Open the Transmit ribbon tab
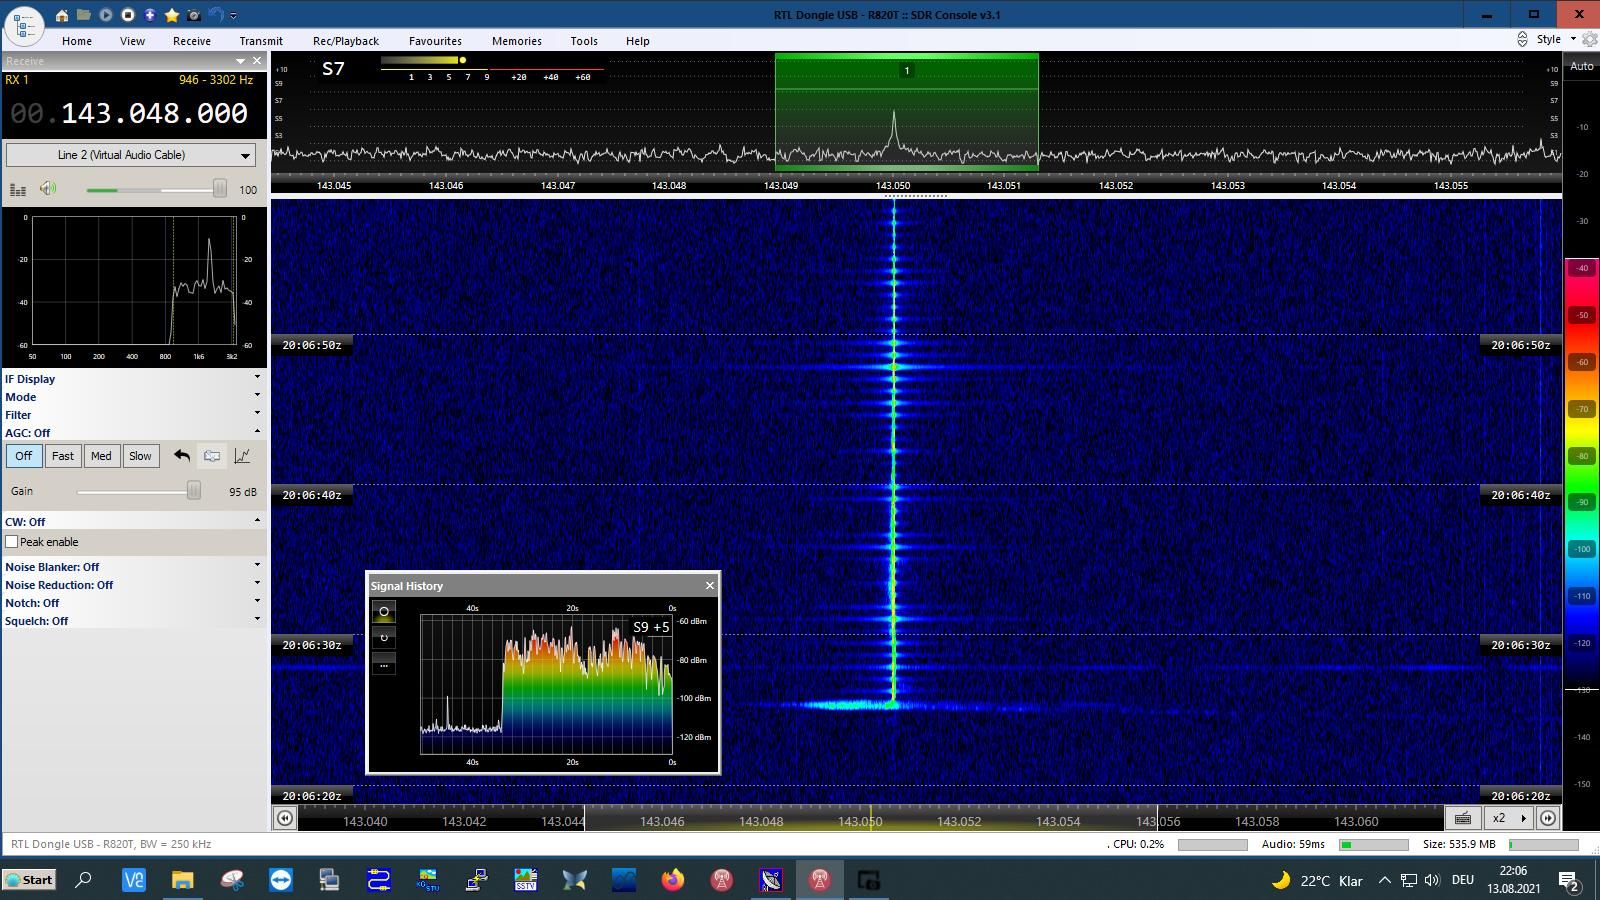This screenshot has height=900, width=1600. coord(261,41)
